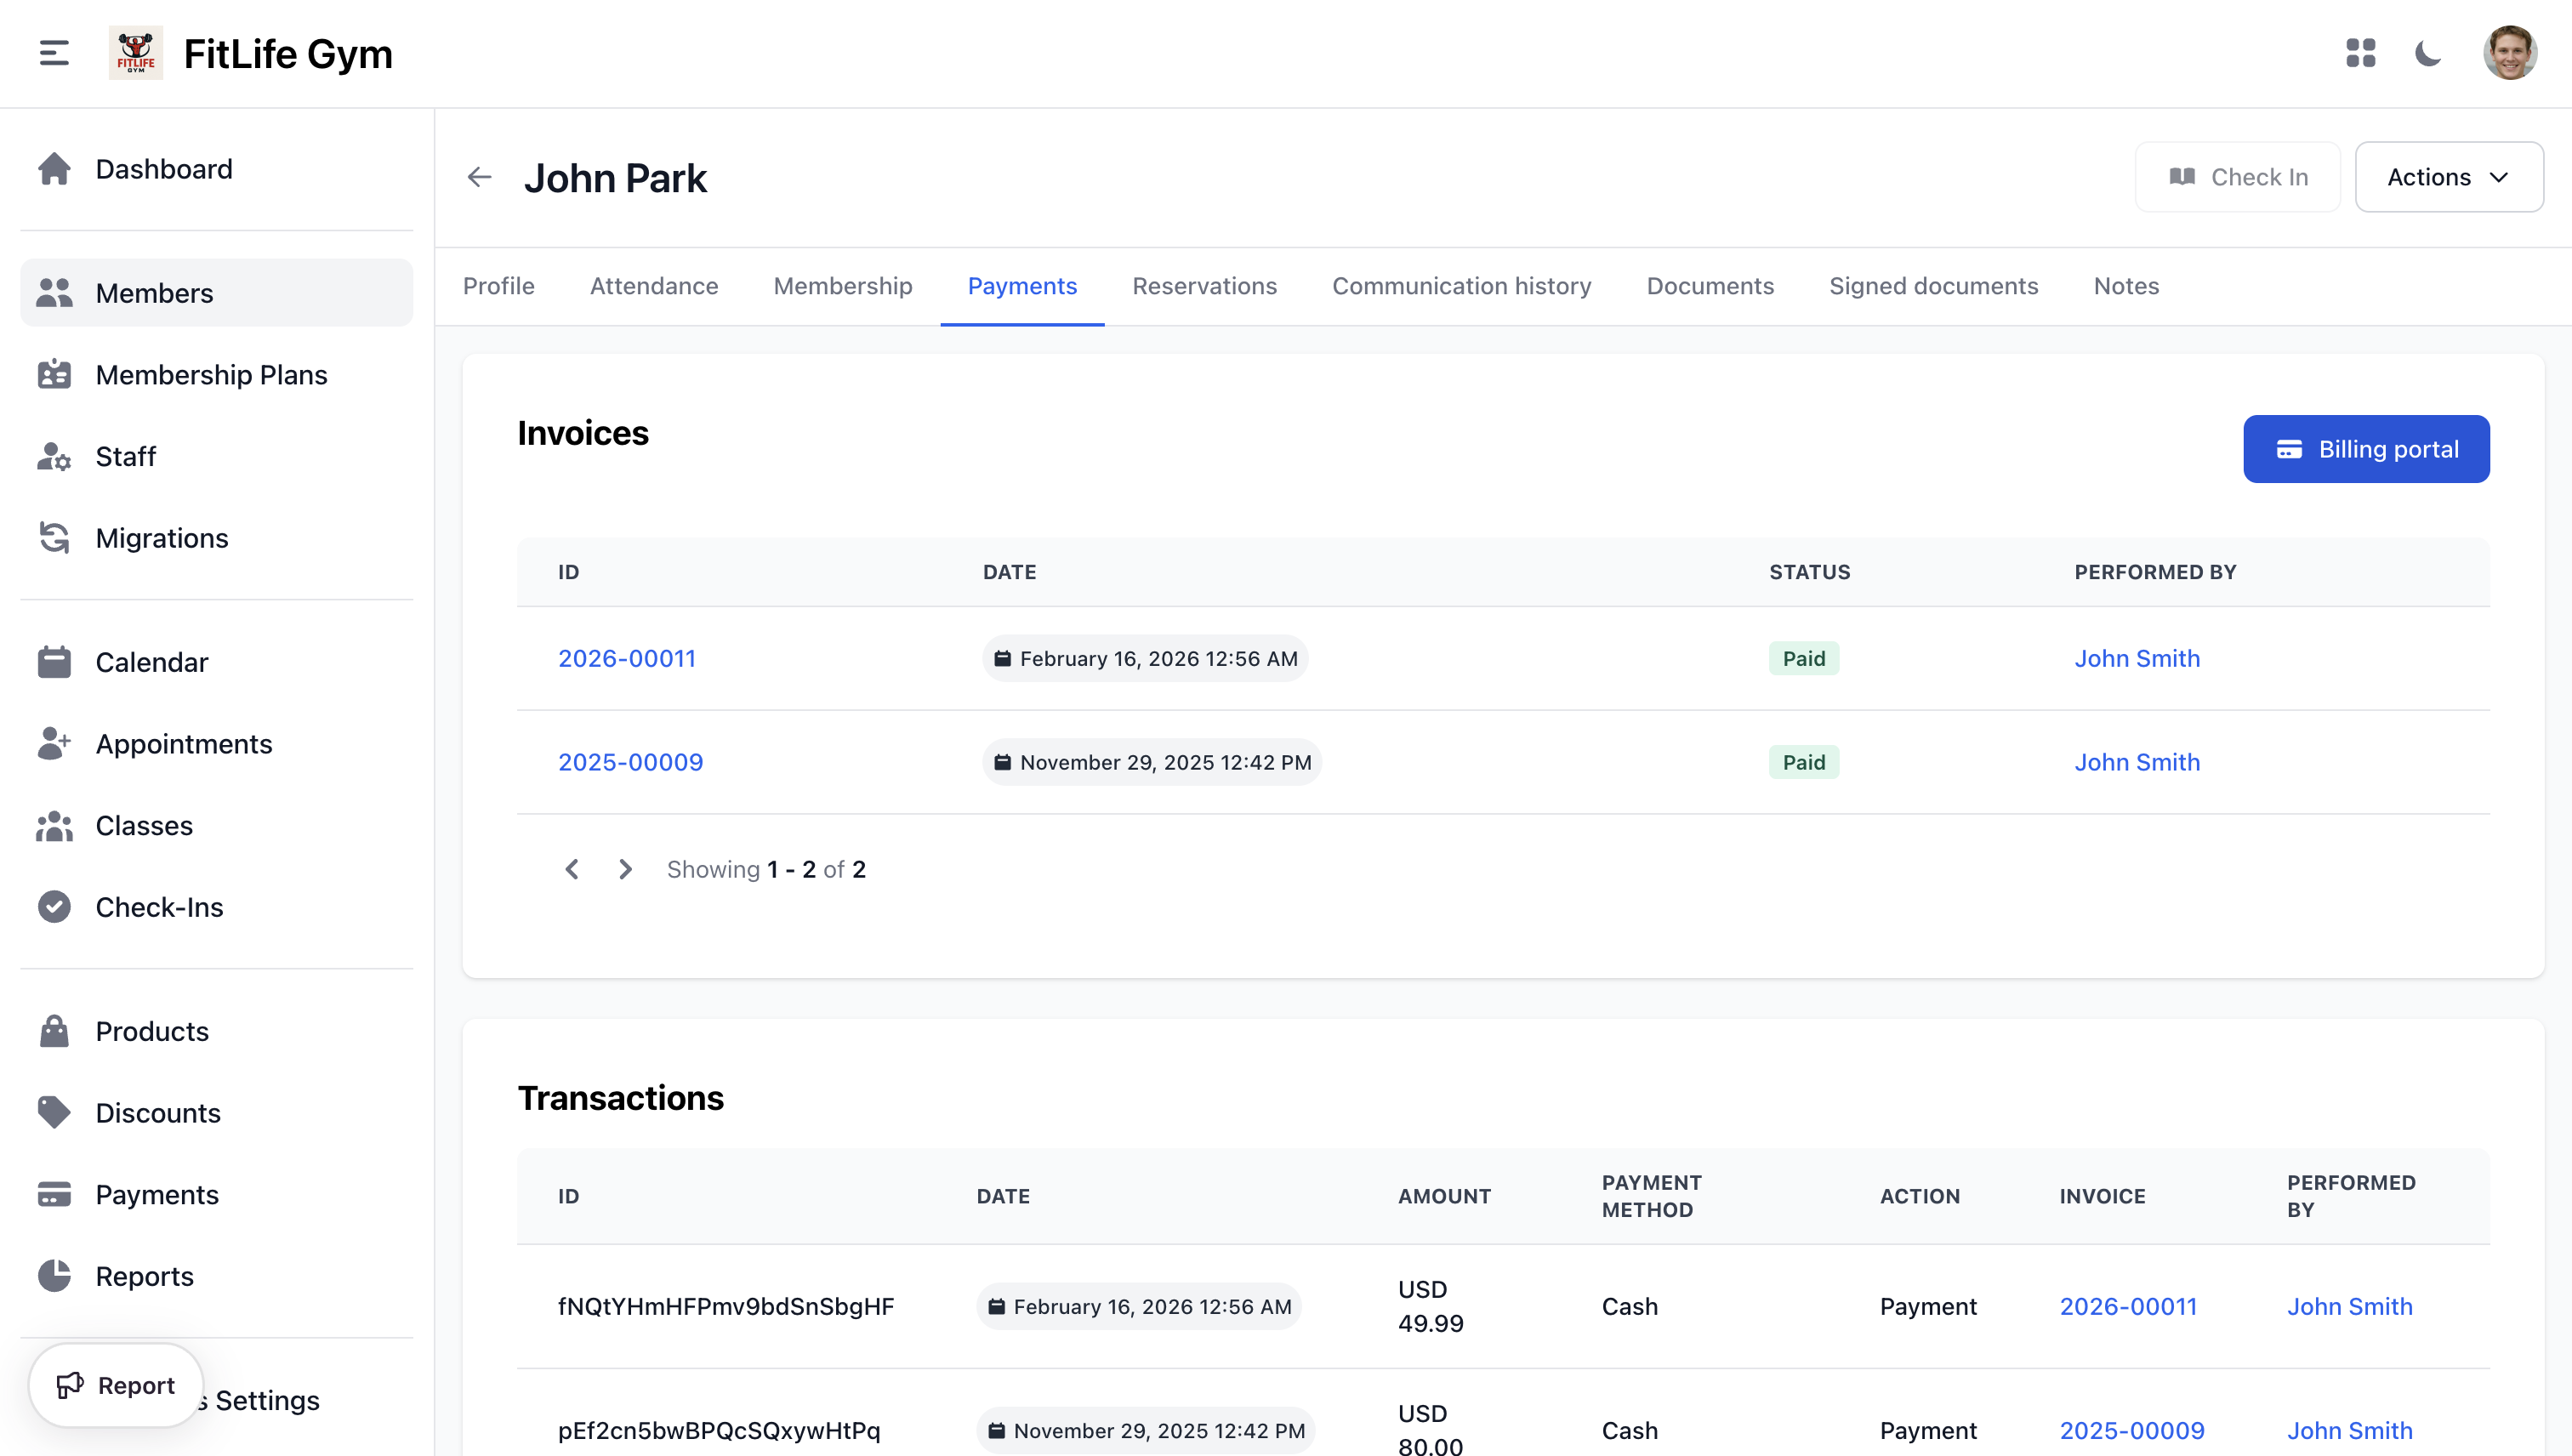Open the Check-Ins section
The height and width of the screenshot is (1456, 2572).
click(159, 907)
